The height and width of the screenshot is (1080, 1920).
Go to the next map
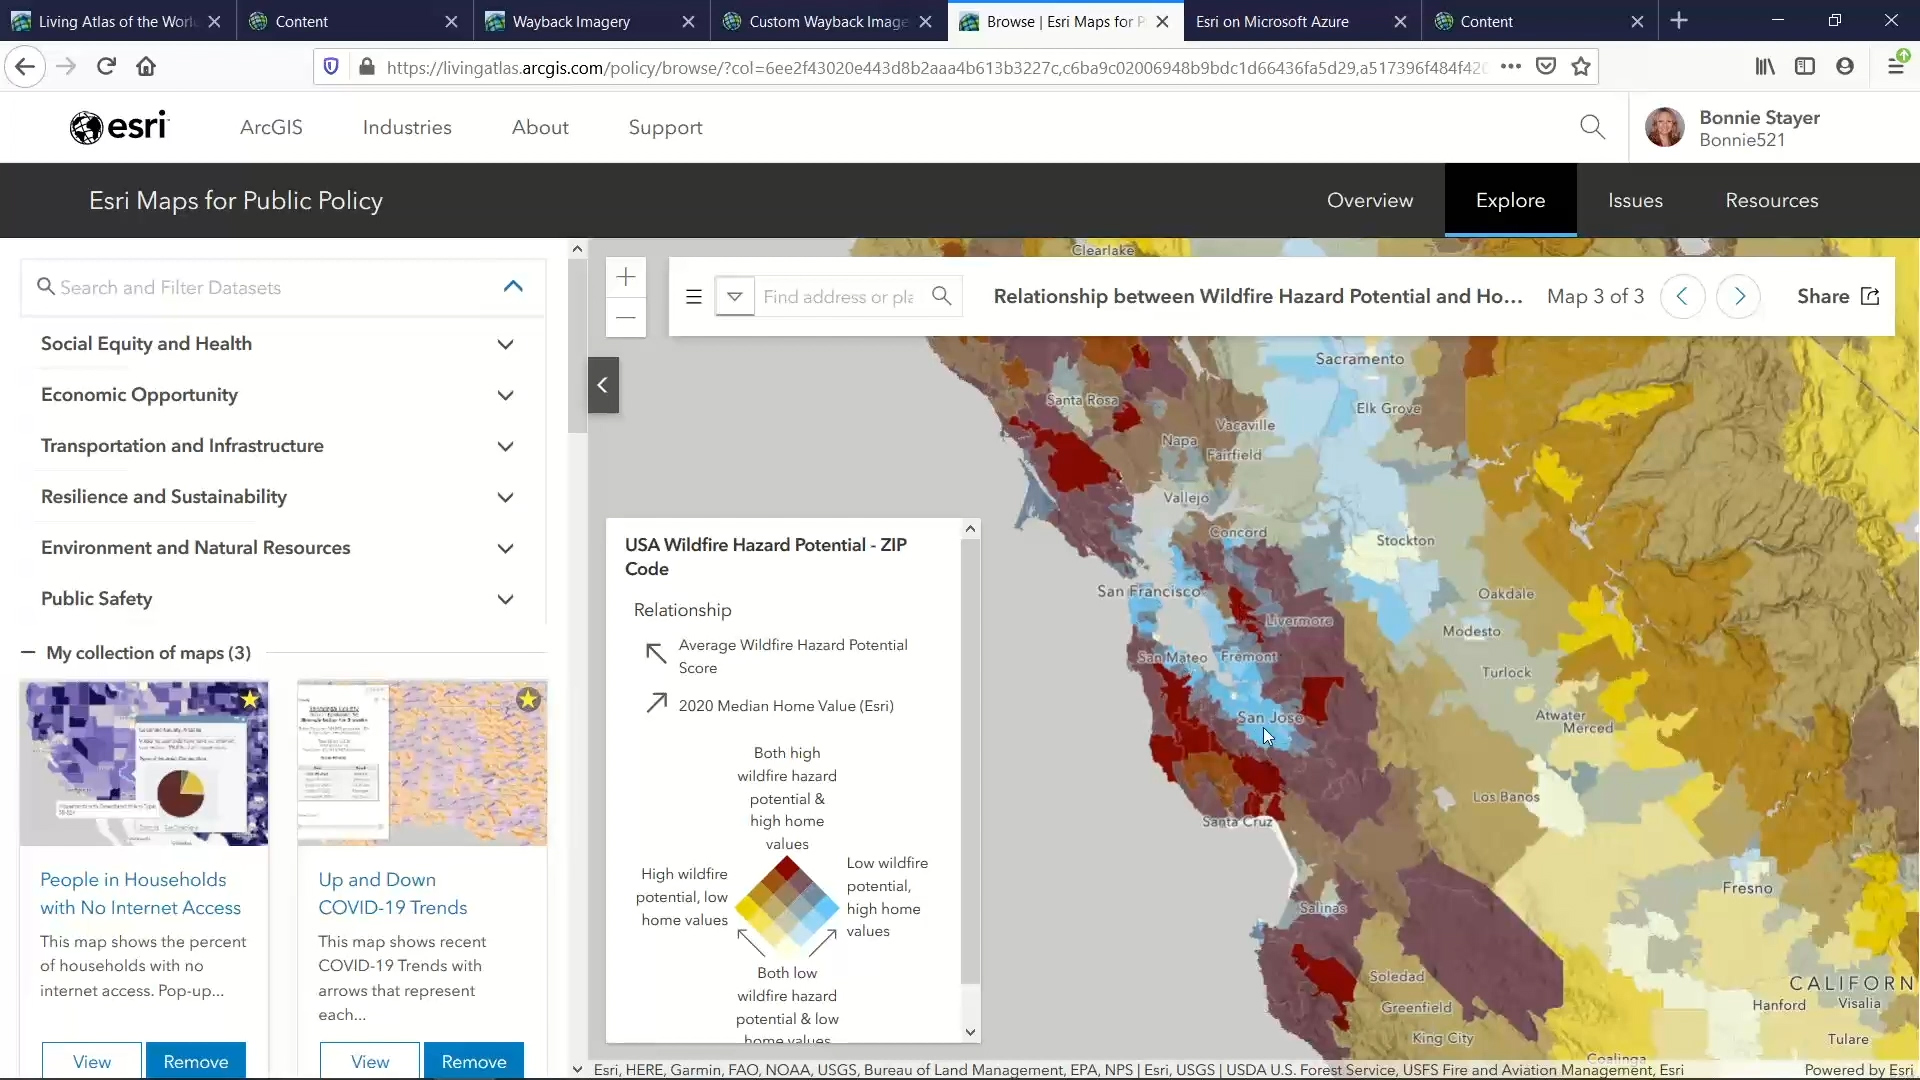1739,296
